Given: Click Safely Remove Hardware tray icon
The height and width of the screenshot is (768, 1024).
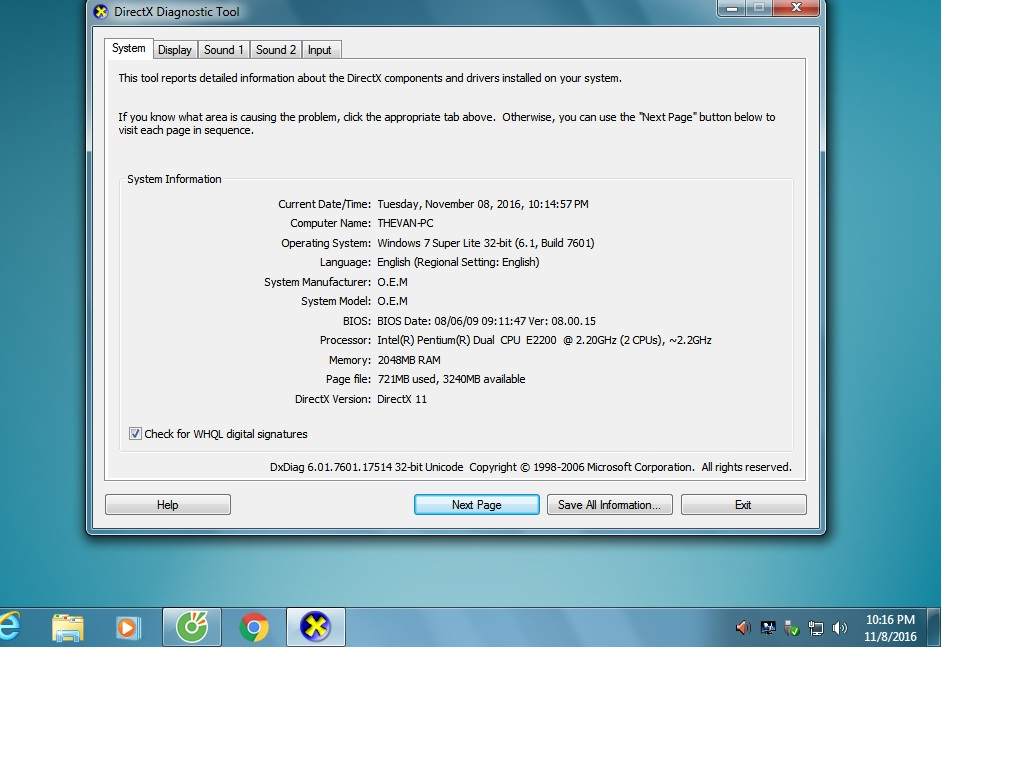Looking at the screenshot, I should pos(792,628).
